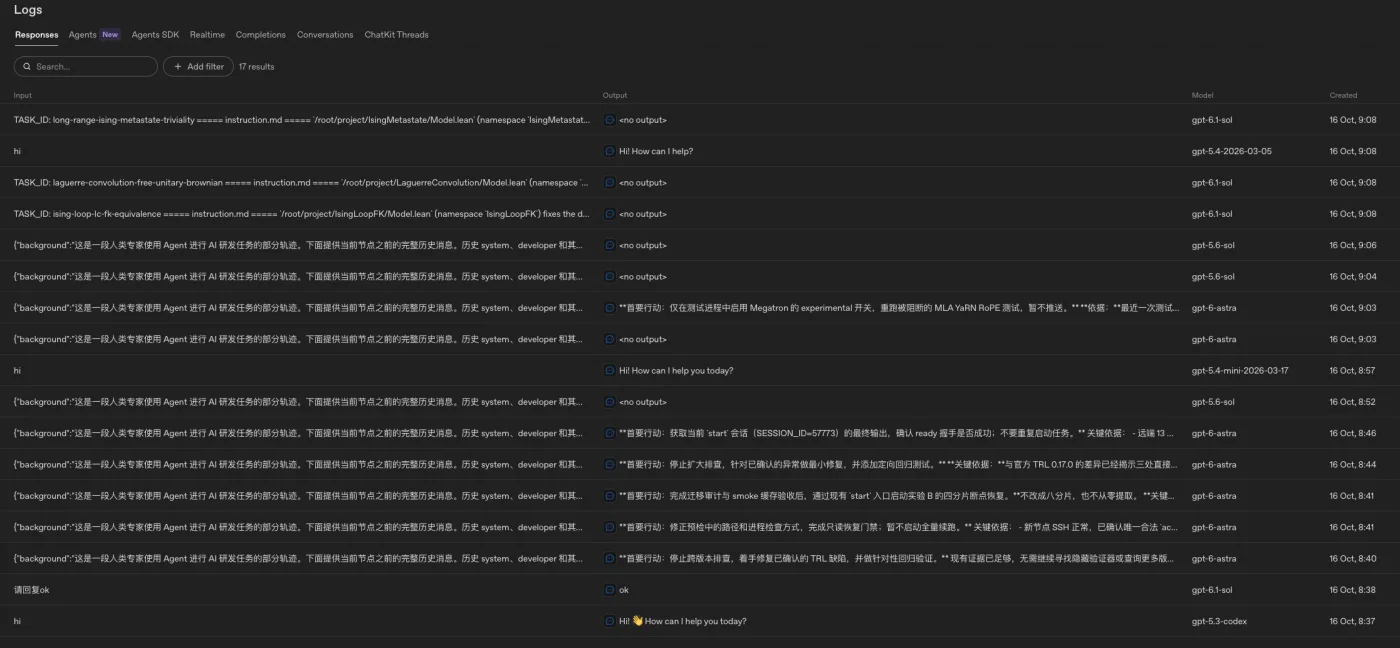Click output icon in the 9:04 row
This screenshot has height=648, width=1400.
tap(610, 277)
